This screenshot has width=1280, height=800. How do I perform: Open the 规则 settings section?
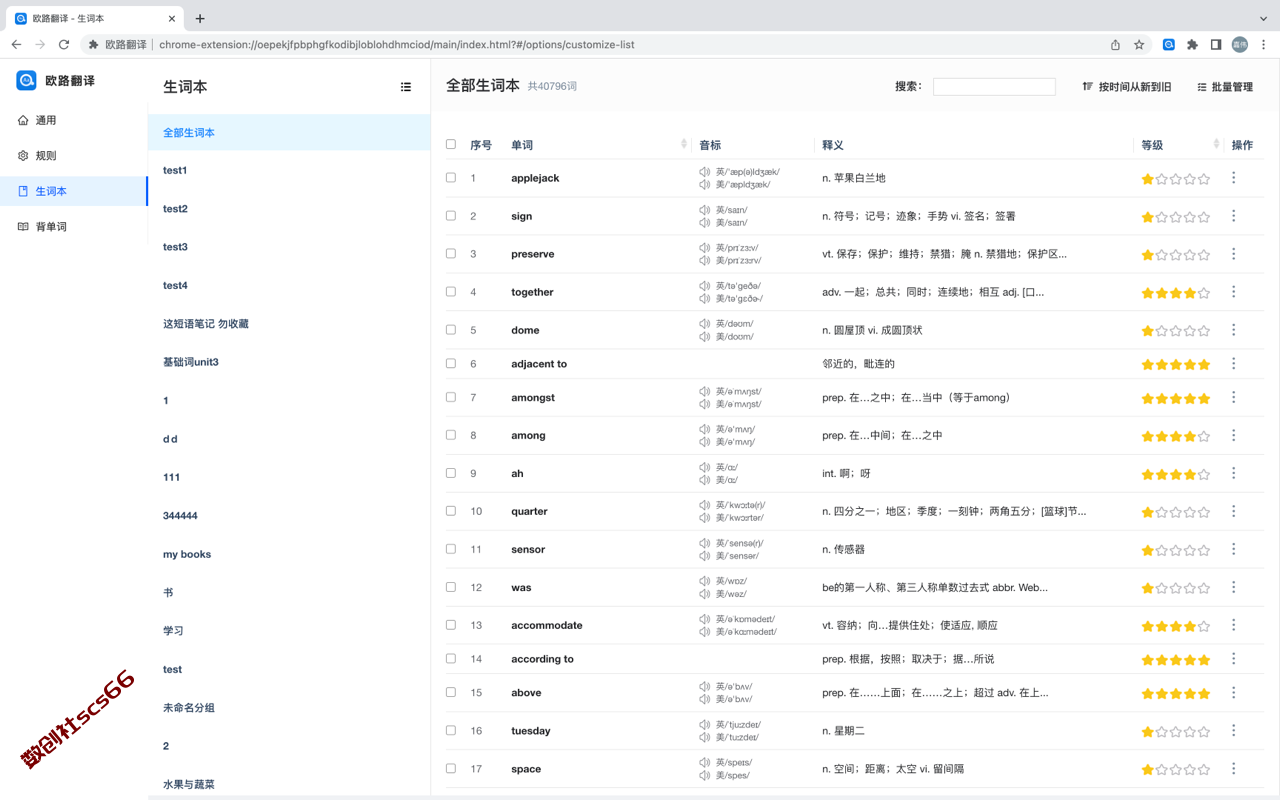point(74,156)
